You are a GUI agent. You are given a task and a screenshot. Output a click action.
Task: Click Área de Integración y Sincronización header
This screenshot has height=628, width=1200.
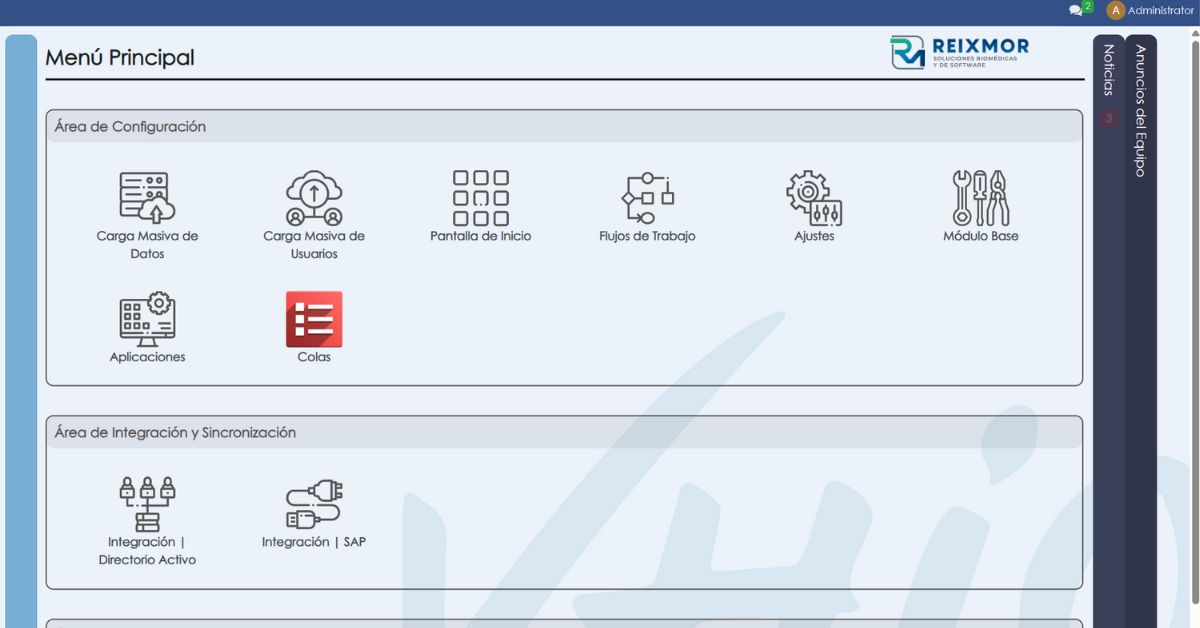coord(175,433)
